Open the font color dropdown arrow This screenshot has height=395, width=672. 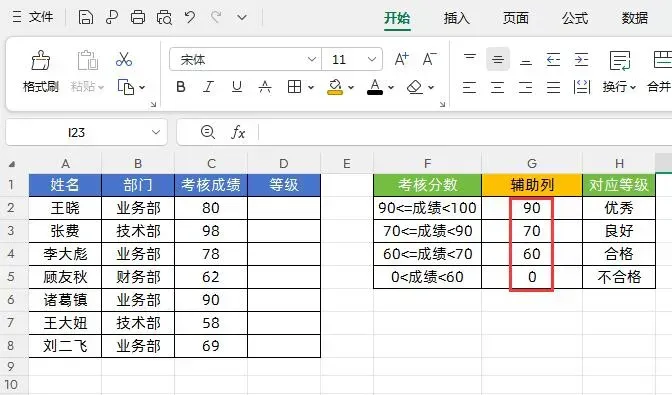391,88
